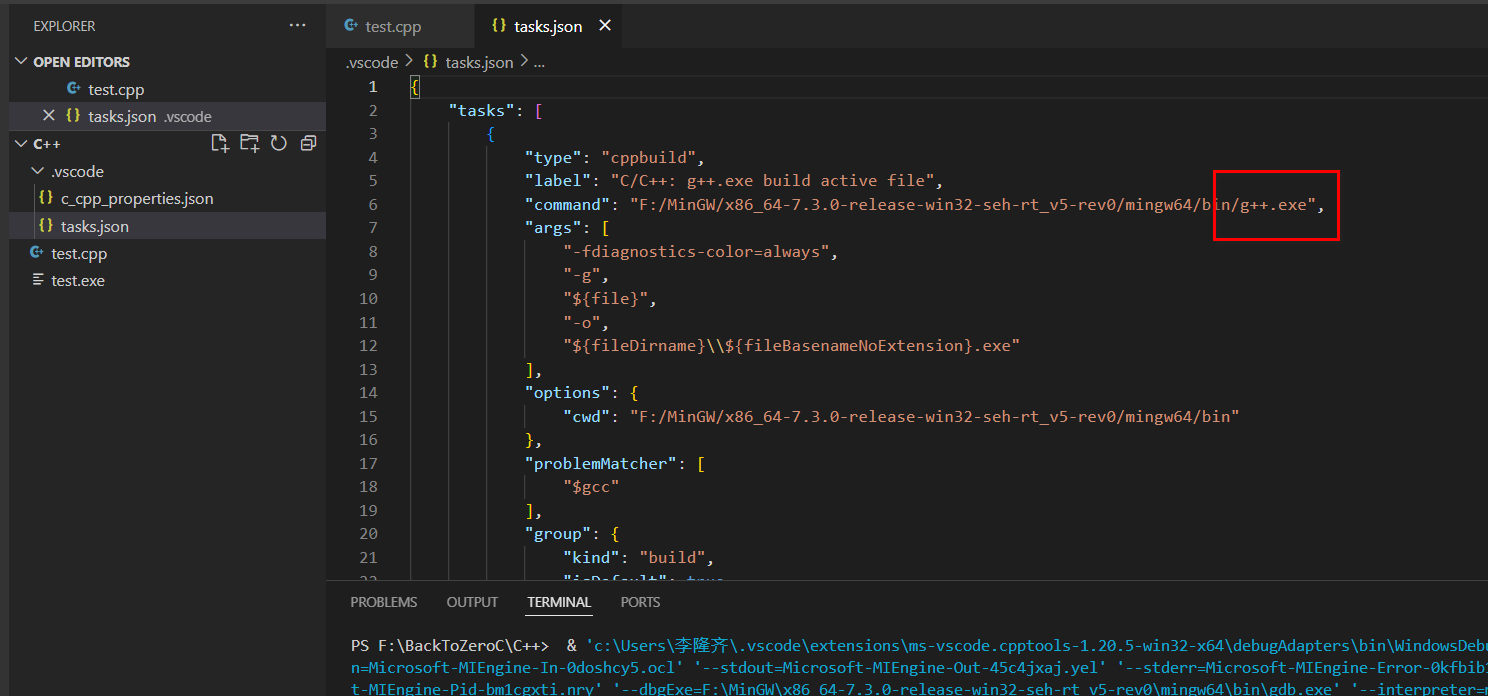Click line number 6 in gutter
Image resolution: width=1488 pixels, height=696 pixels.
[x=373, y=204]
